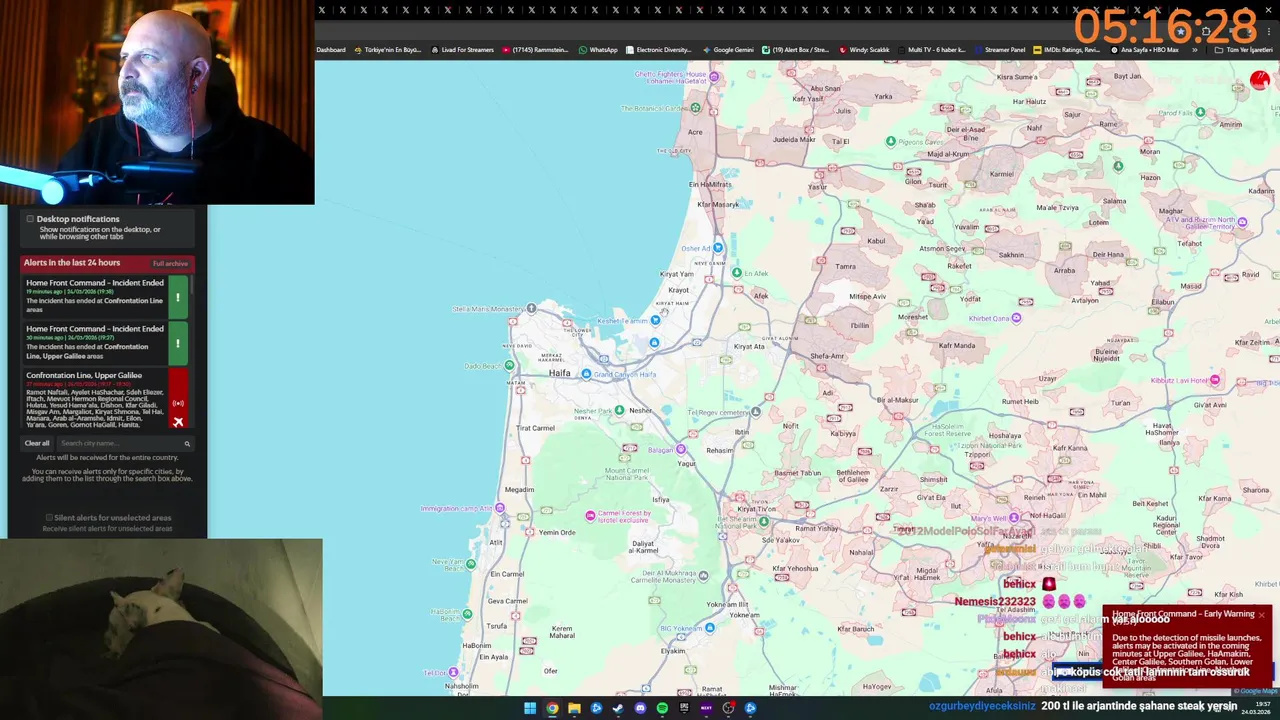Click the Shefa-Amr label on map
Image resolution: width=1280 pixels, height=720 pixels.
pos(827,356)
